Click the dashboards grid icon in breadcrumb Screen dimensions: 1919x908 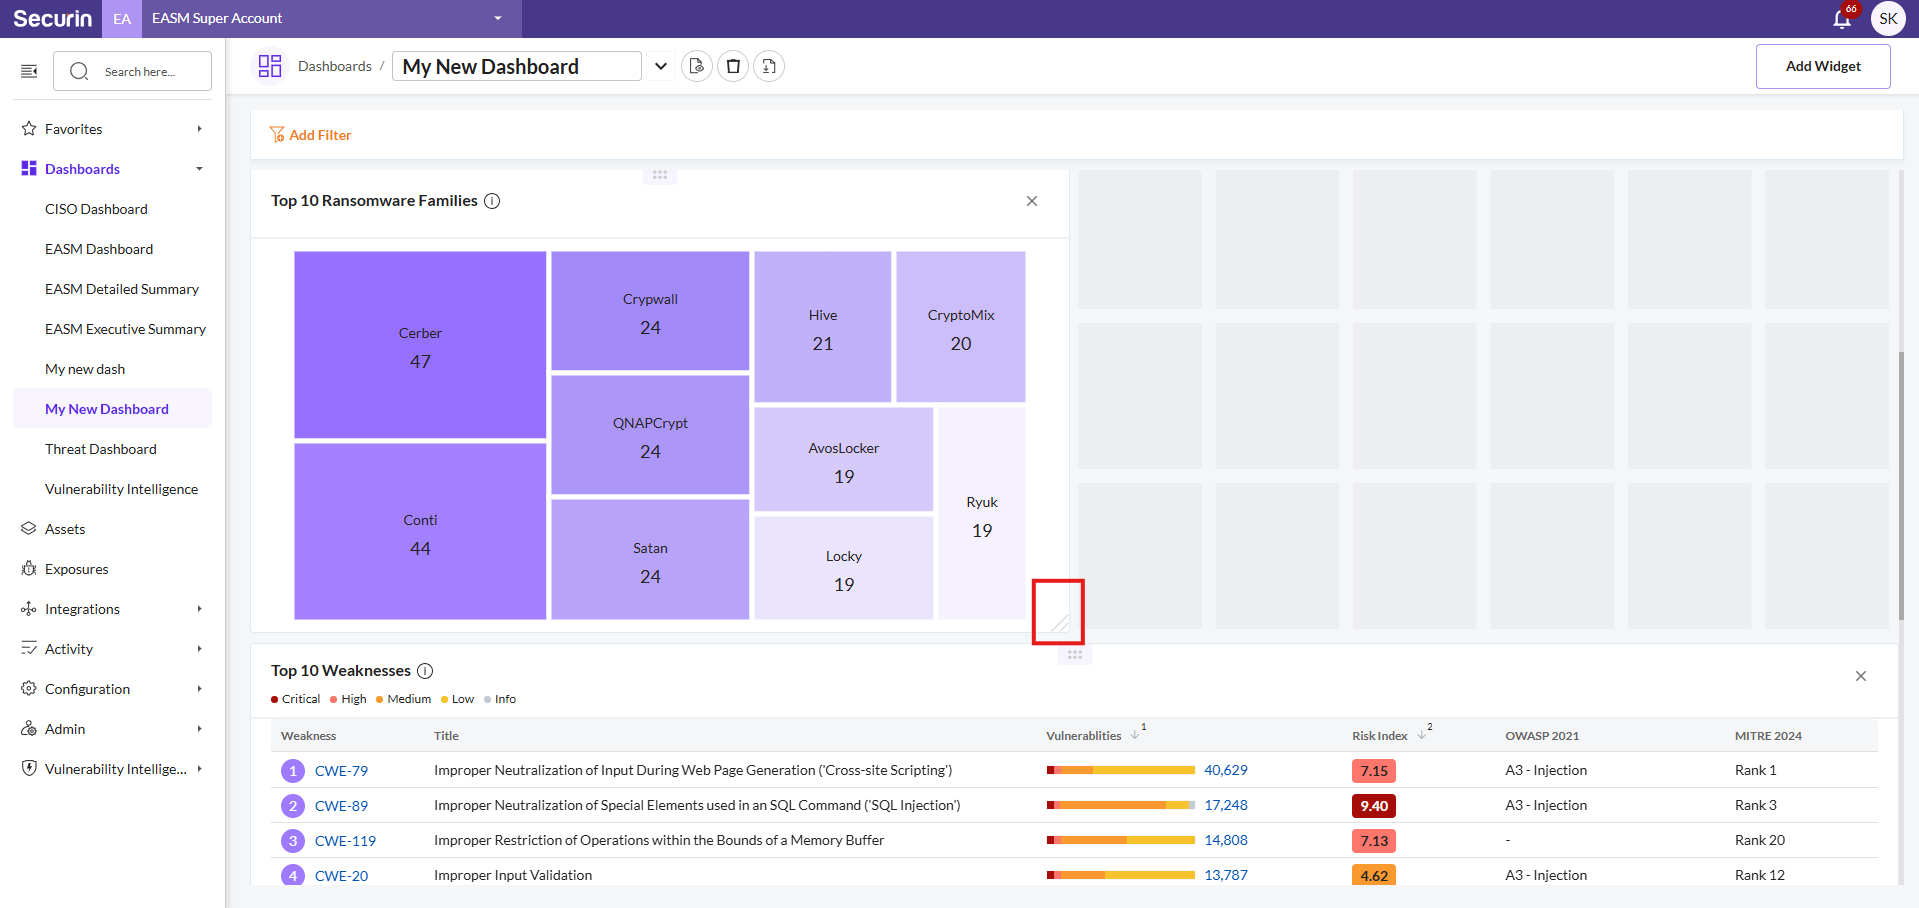(x=270, y=66)
